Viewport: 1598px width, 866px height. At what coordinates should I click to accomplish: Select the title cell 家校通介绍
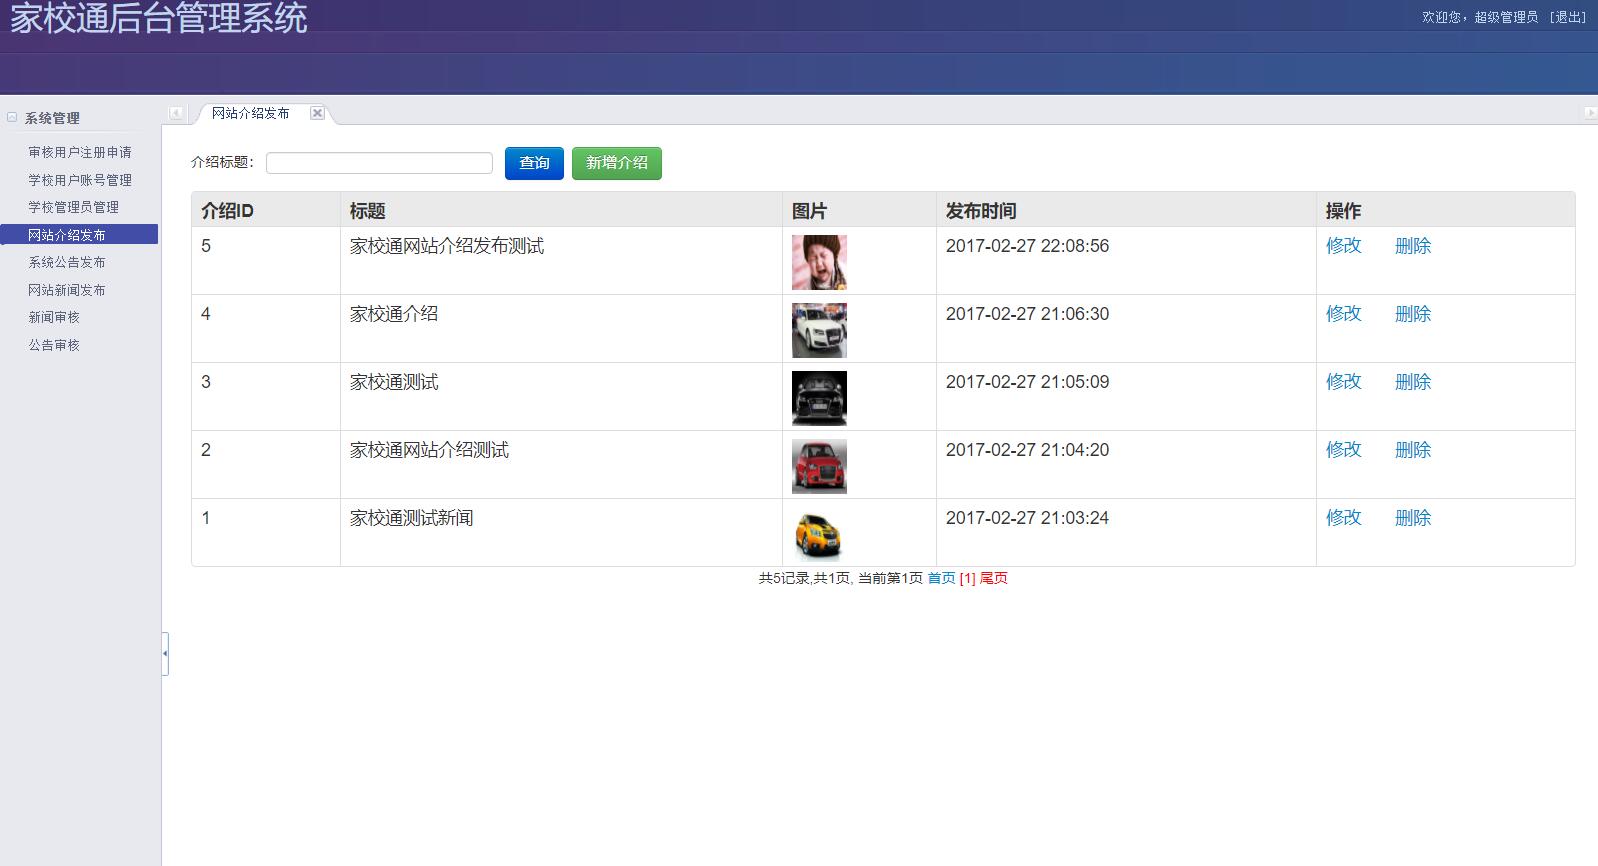(x=394, y=314)
